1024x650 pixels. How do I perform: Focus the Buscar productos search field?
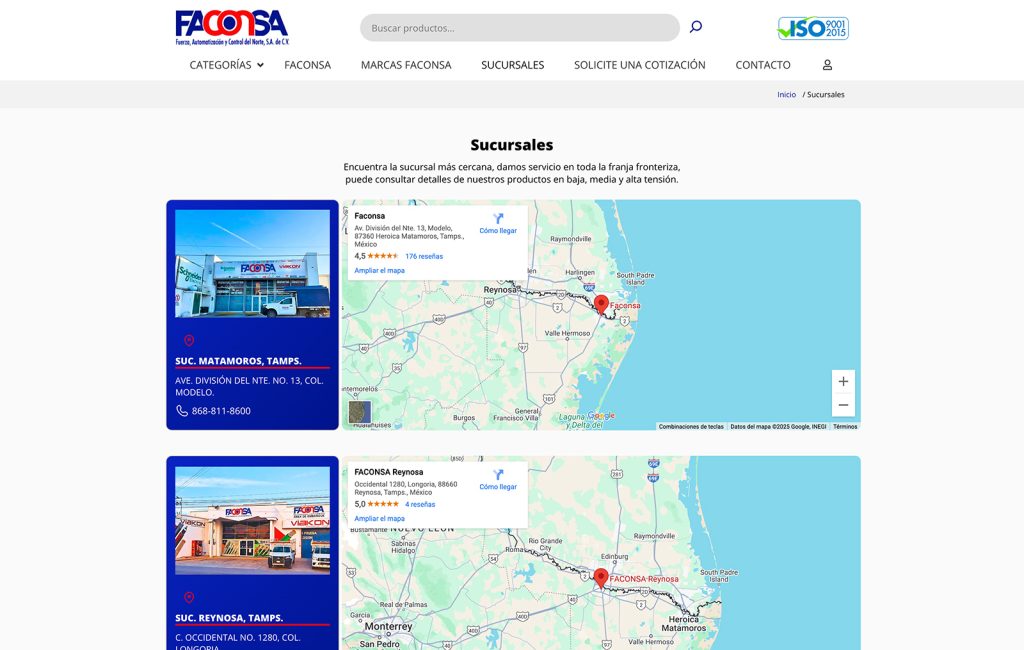click(520, 28)
